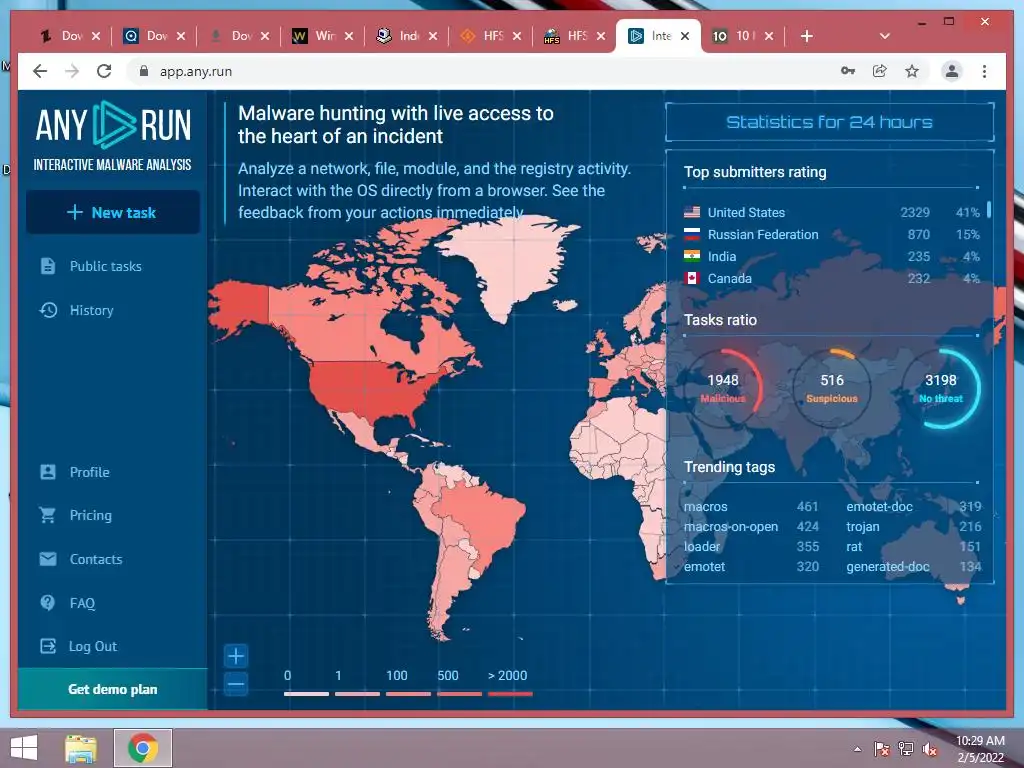Click the top submitters list scrollbar
Viewport: 1024px width, 768px height.
click(x=989, y=209)
